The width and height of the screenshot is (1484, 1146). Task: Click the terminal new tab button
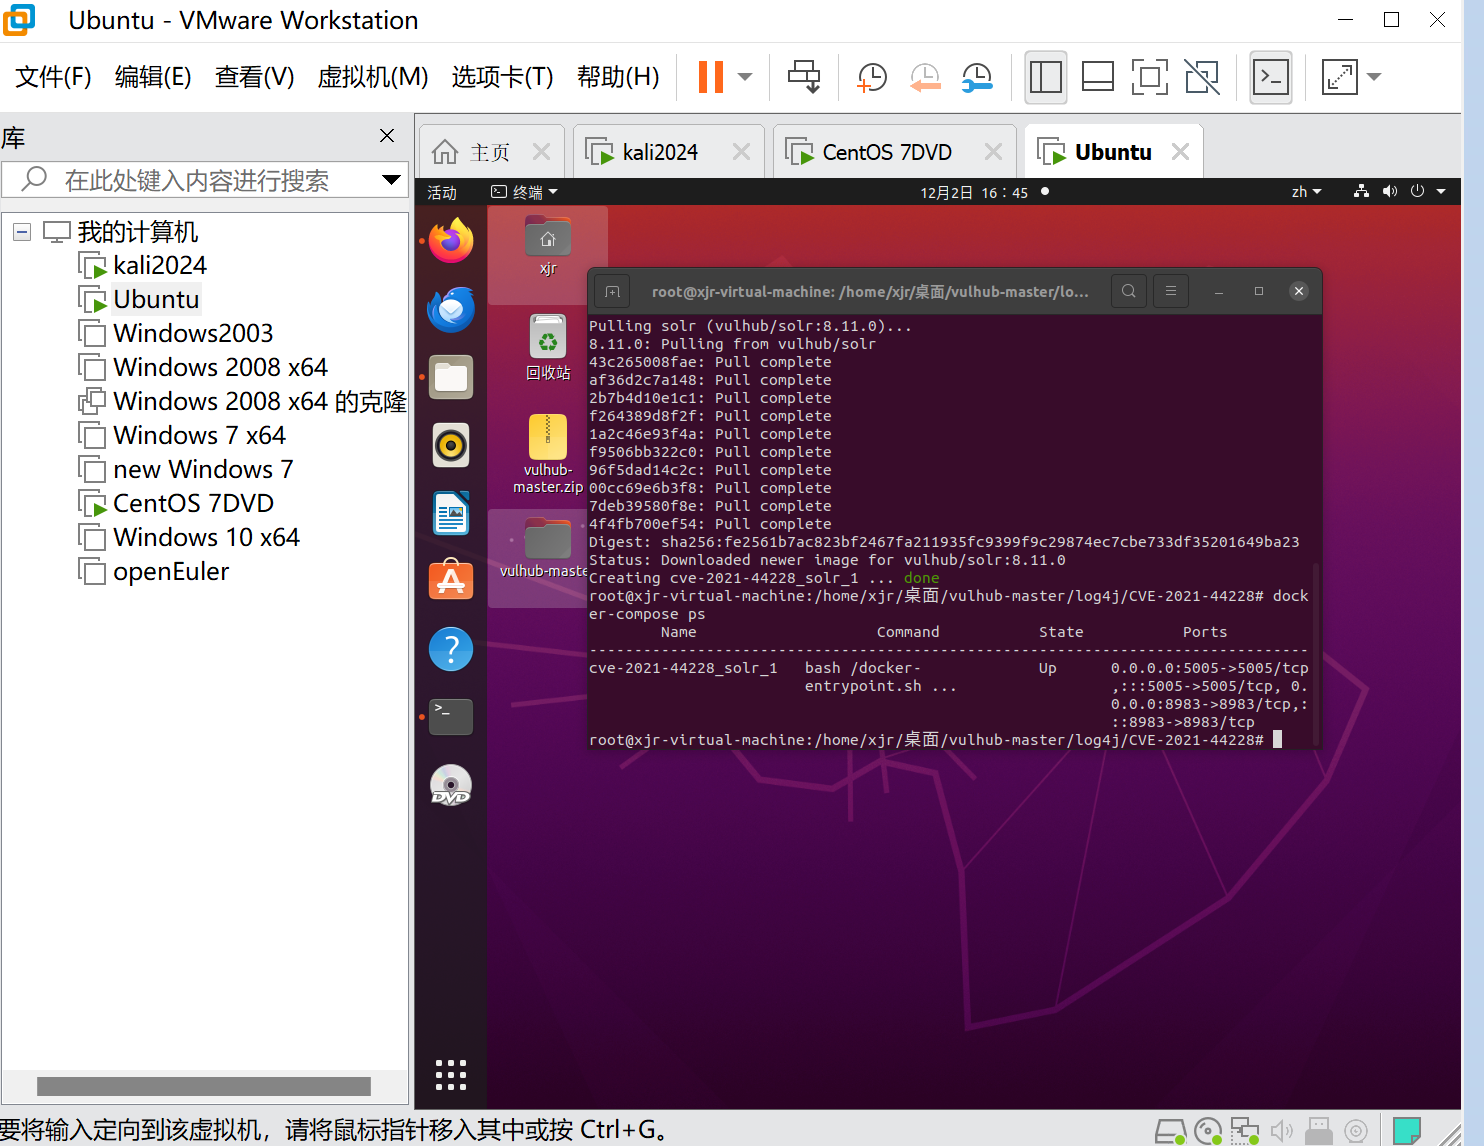click(612, 291)
